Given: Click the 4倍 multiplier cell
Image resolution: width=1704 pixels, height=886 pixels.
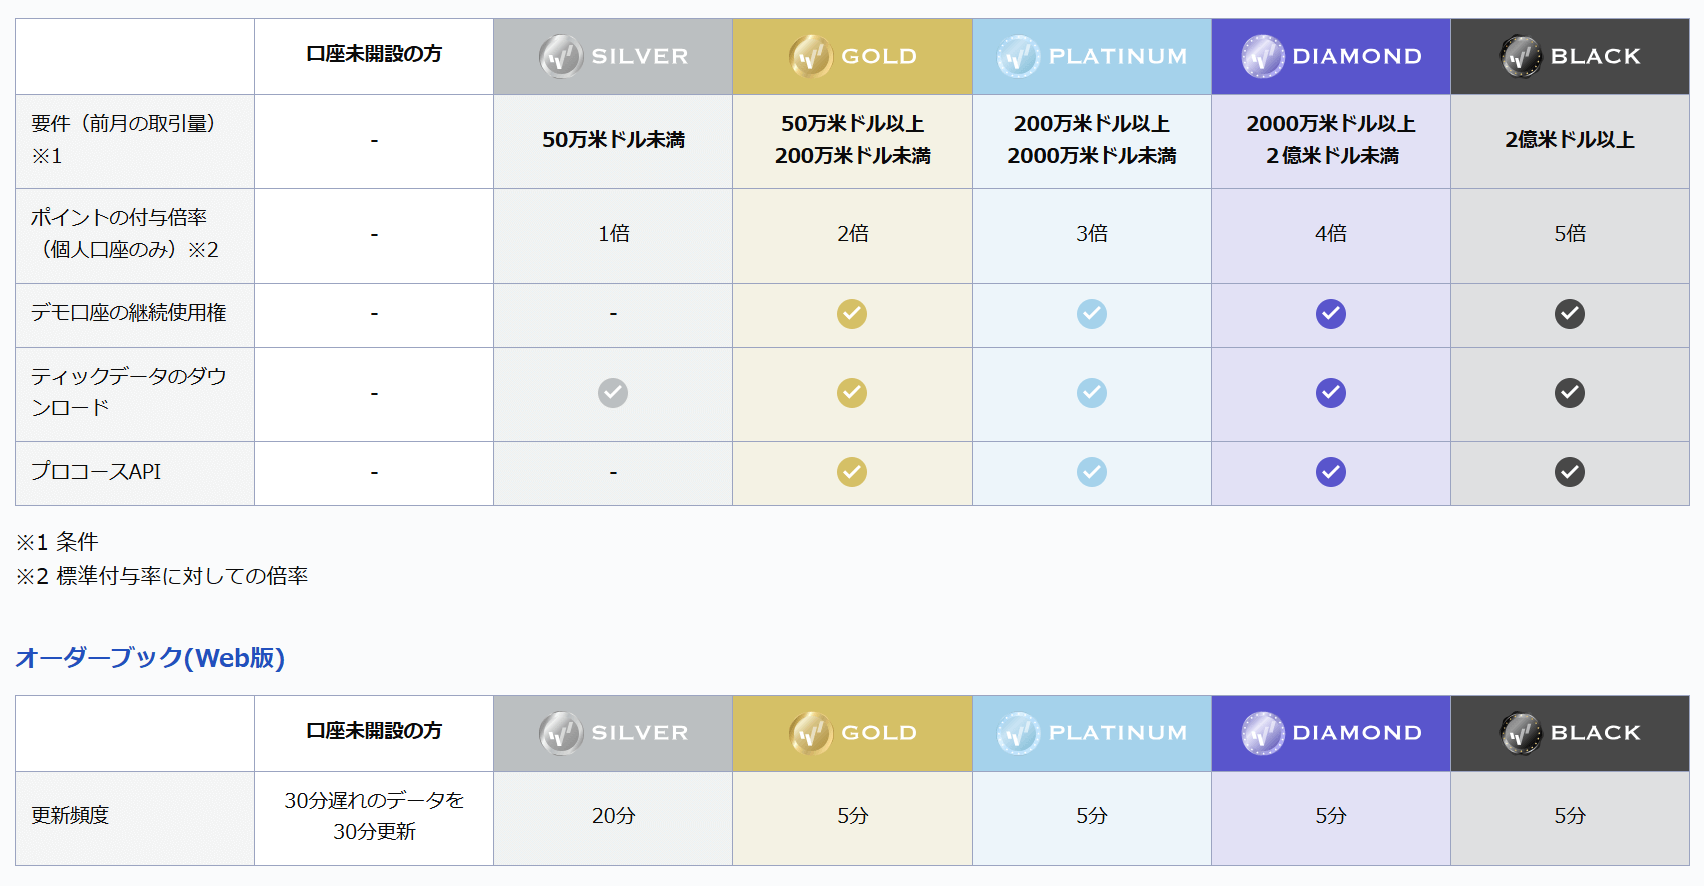Looking at the screenshot, I should pyautogui.click(x=1331, y=234).
